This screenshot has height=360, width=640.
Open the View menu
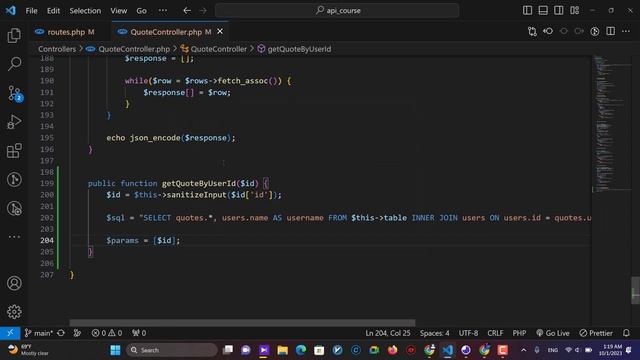[118, 11]
